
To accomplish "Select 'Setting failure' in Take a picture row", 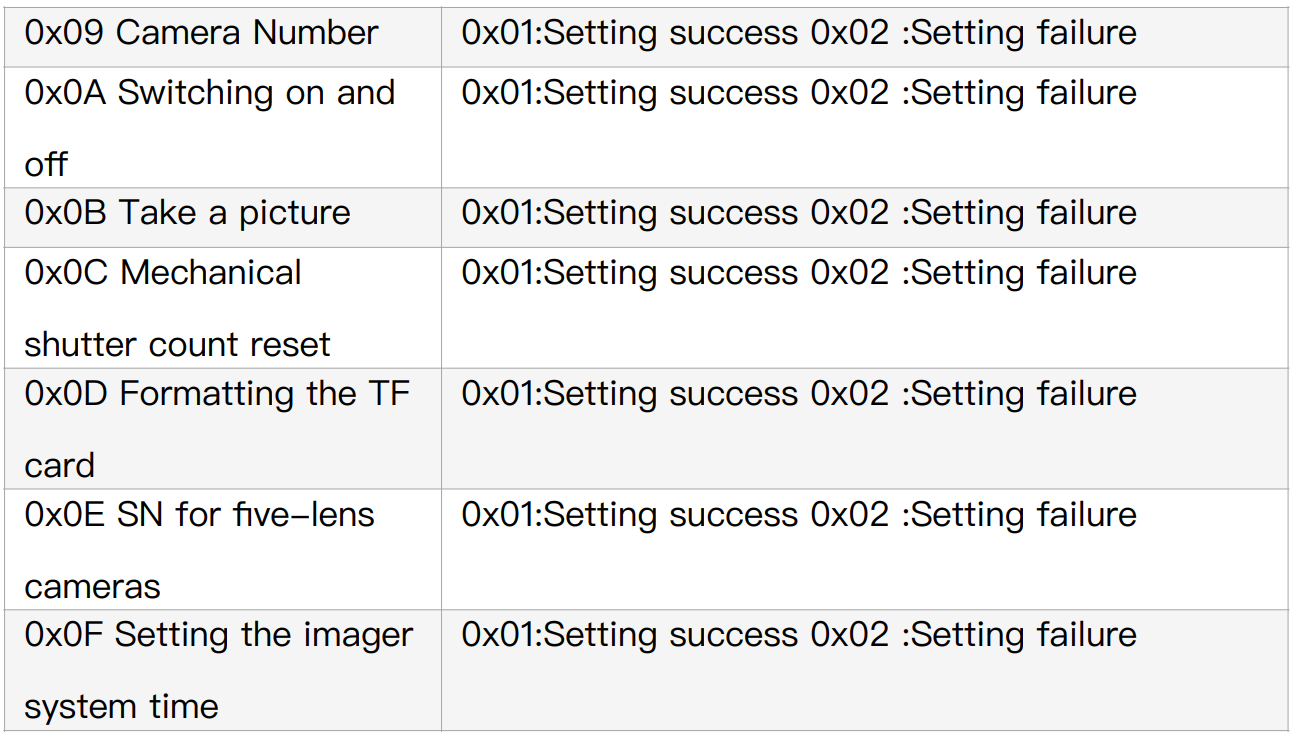I will (1024, 213).
